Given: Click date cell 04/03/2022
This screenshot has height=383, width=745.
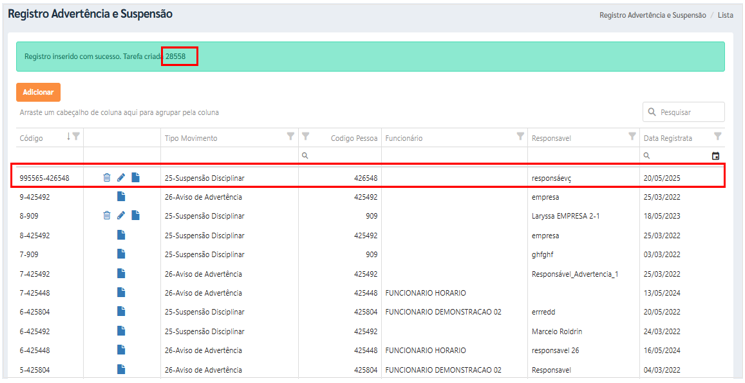Looking at the screenshot, I should click(662, 370).
